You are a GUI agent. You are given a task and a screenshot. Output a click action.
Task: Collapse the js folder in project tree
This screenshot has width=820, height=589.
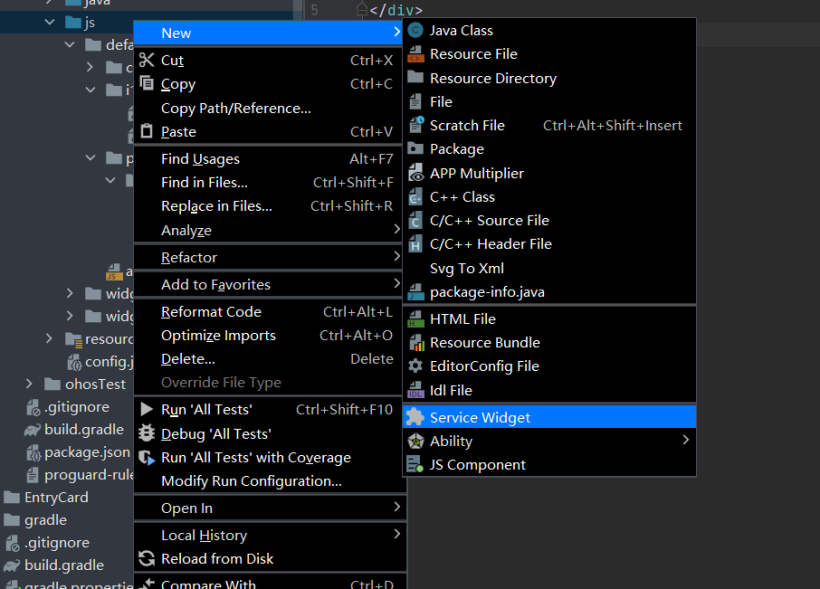tap(48, 21)
